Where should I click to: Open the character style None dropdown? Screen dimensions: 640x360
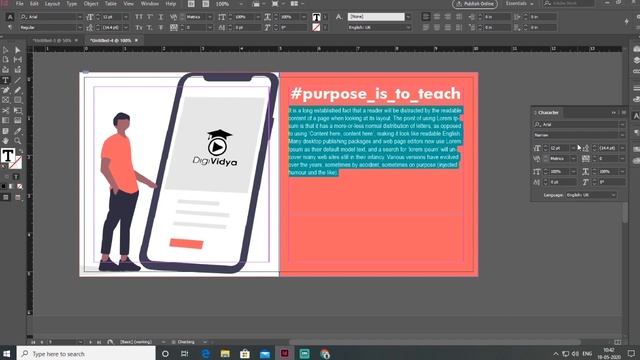(408, 17)
